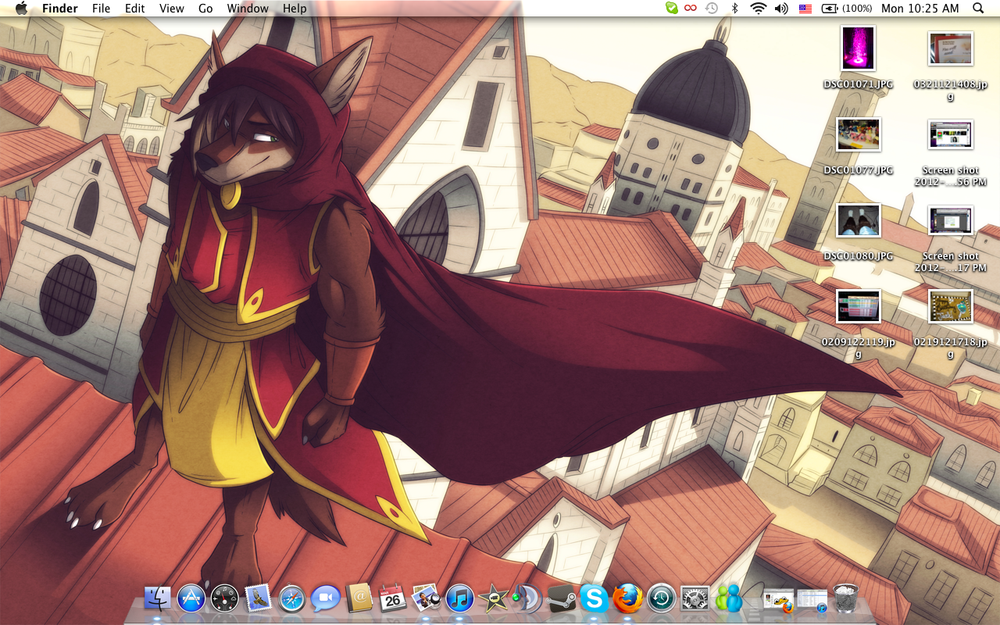
Task: Open the Finder application menu
Action: click(60, 8)
